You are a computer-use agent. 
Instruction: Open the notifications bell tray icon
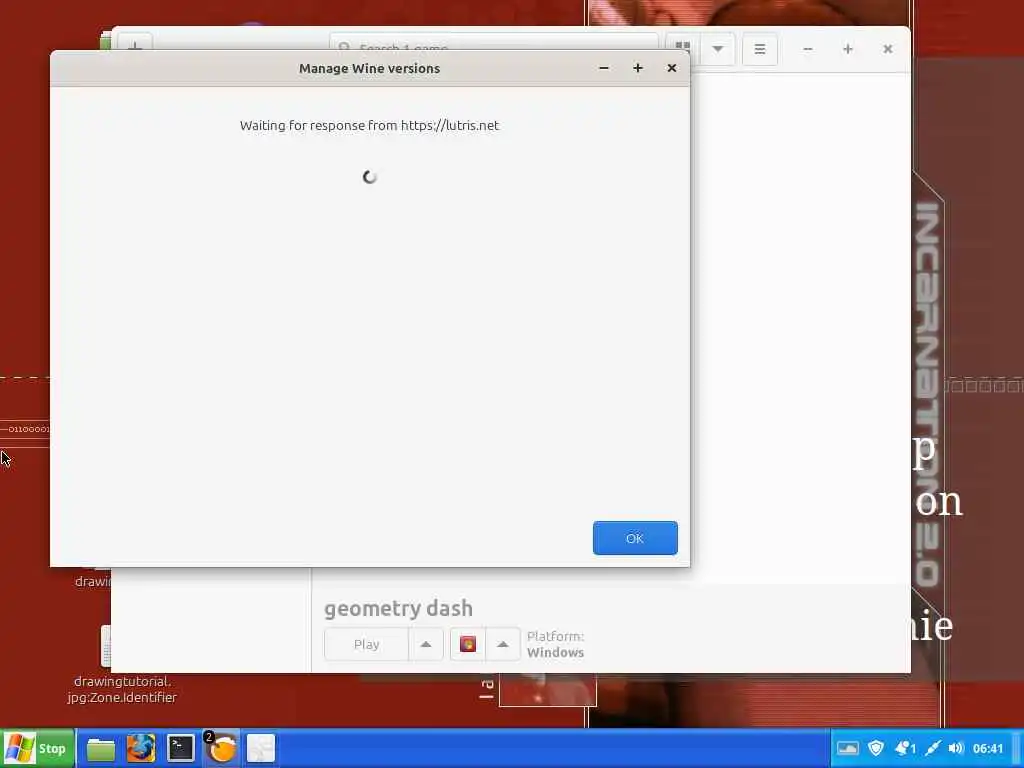[x=904, y=748]
